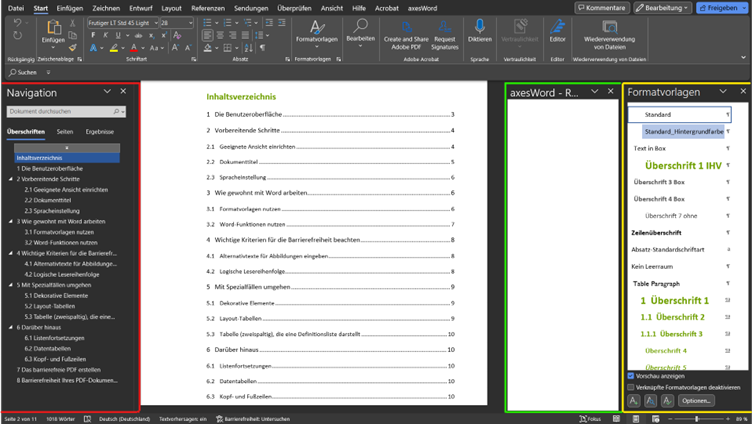Viewport: 752px width, 424px height.
Task: Open the font name dropdown
Action: point(155,23)
